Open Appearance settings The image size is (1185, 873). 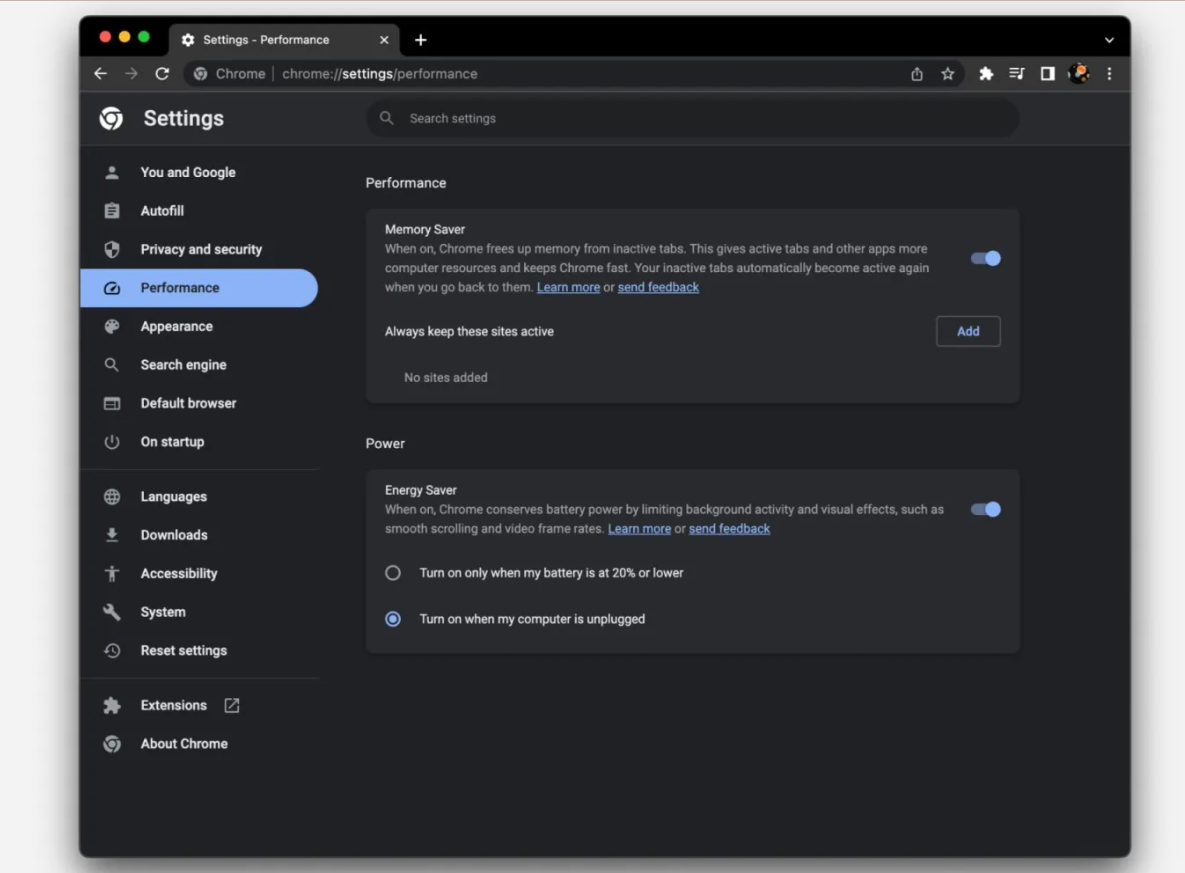[x=199, y=327]
